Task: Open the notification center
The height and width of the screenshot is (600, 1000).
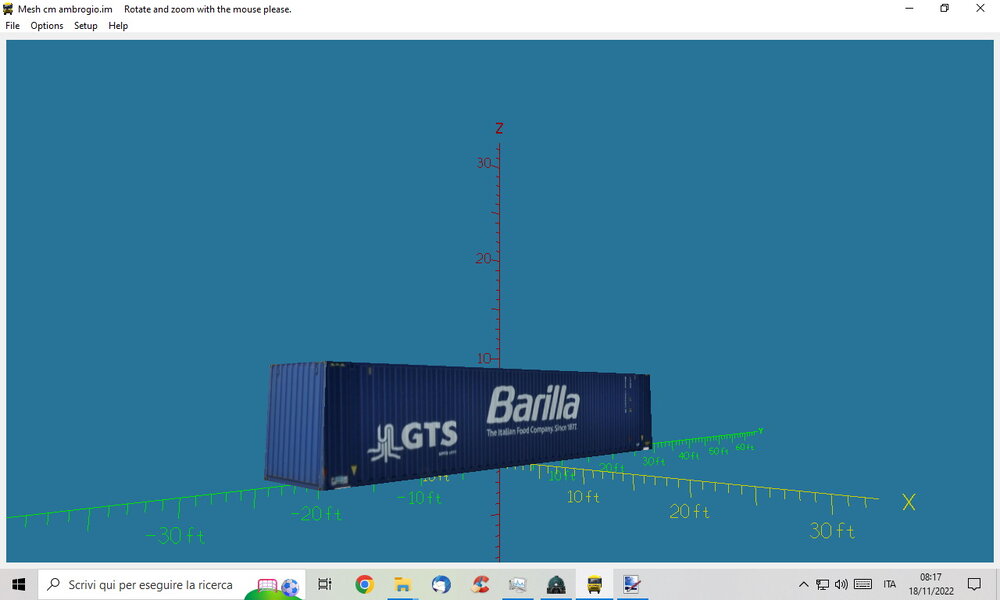Action: pos(974,584)
